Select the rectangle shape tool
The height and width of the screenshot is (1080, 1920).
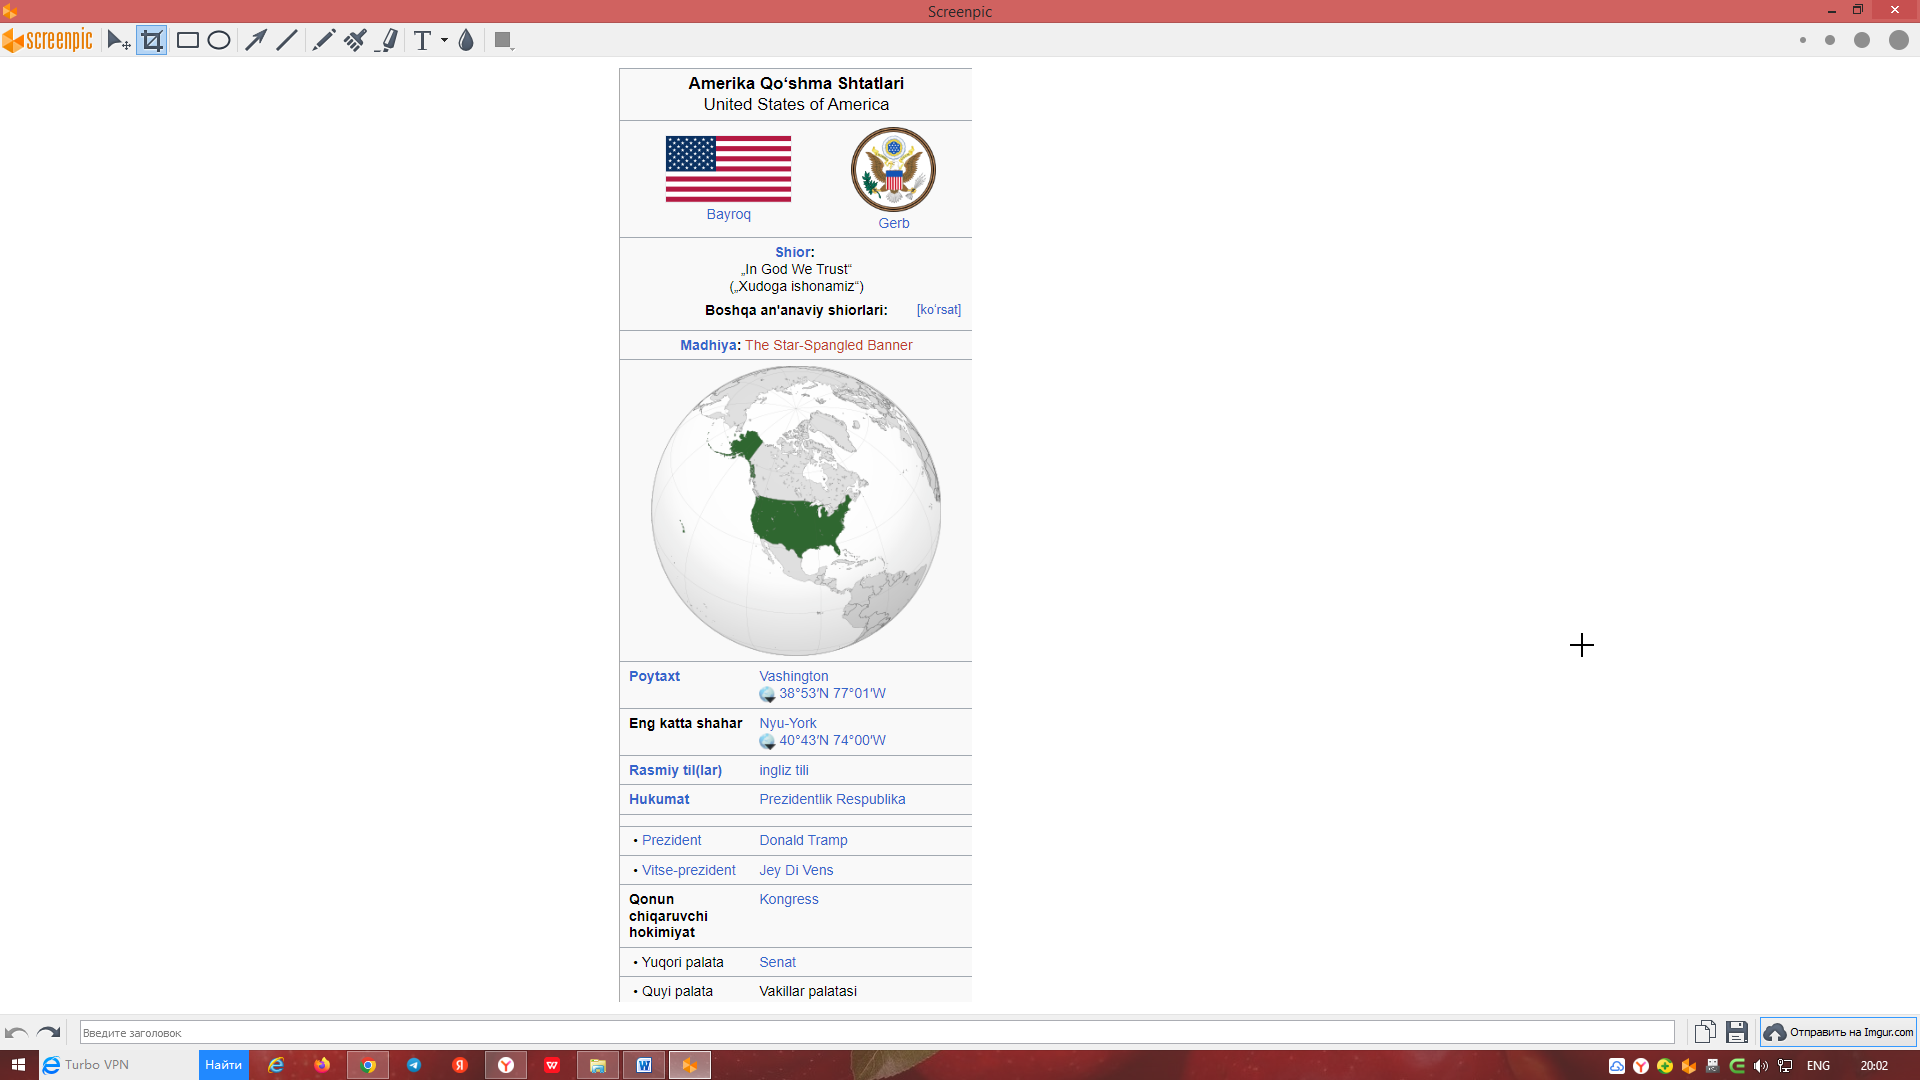click(x=187, y=41)
